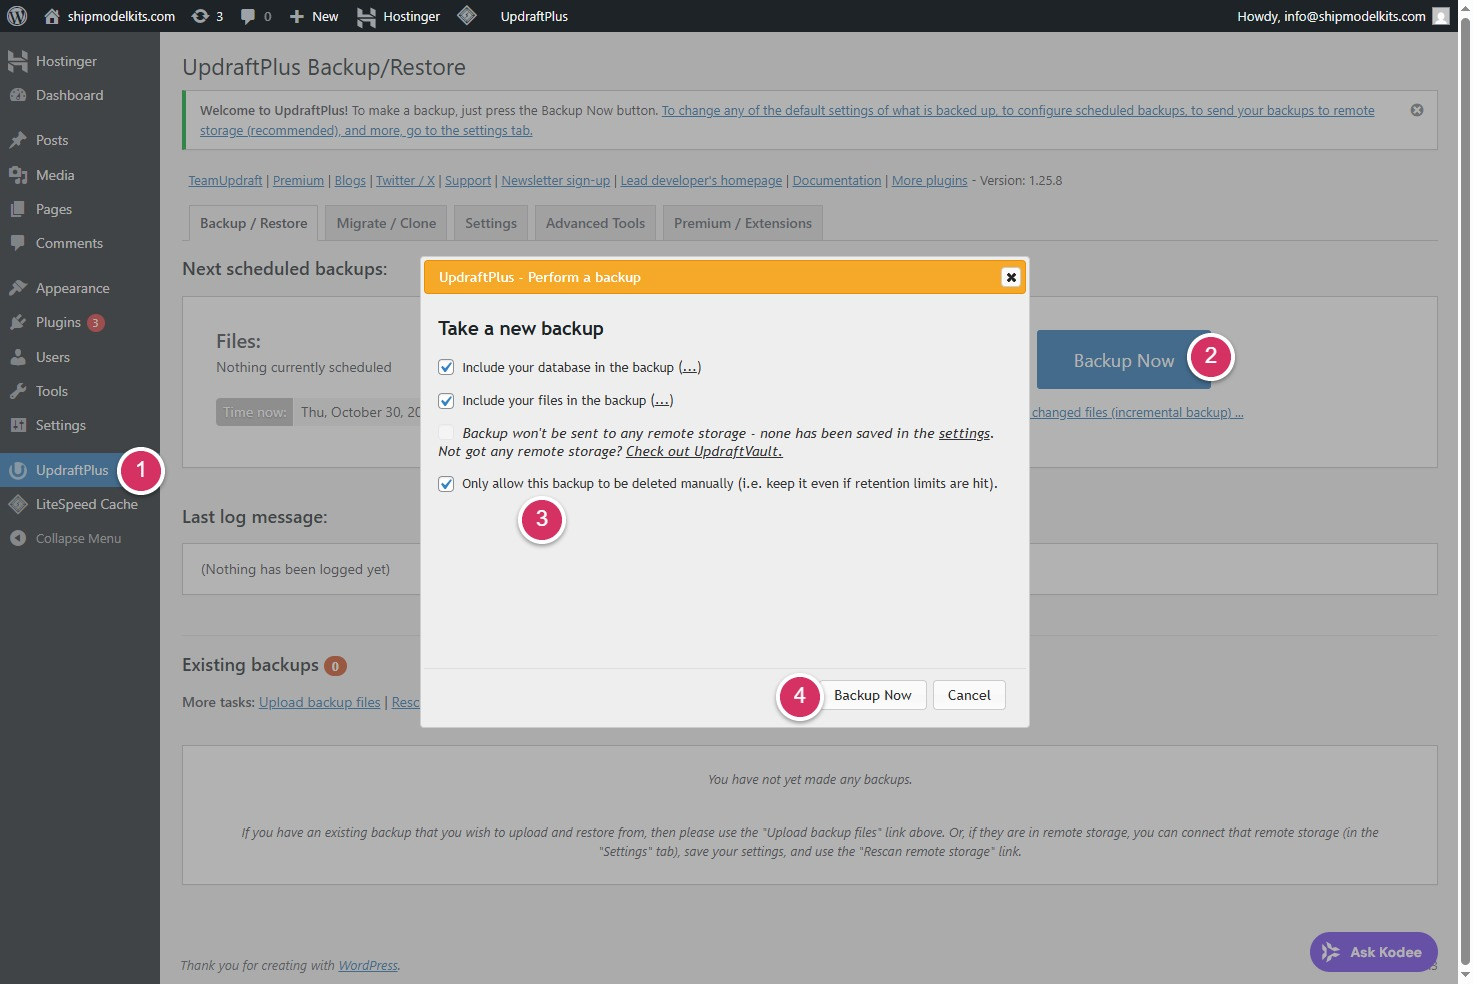Toggle Only allow manual deletion checkbox

(x=446, y=483)
